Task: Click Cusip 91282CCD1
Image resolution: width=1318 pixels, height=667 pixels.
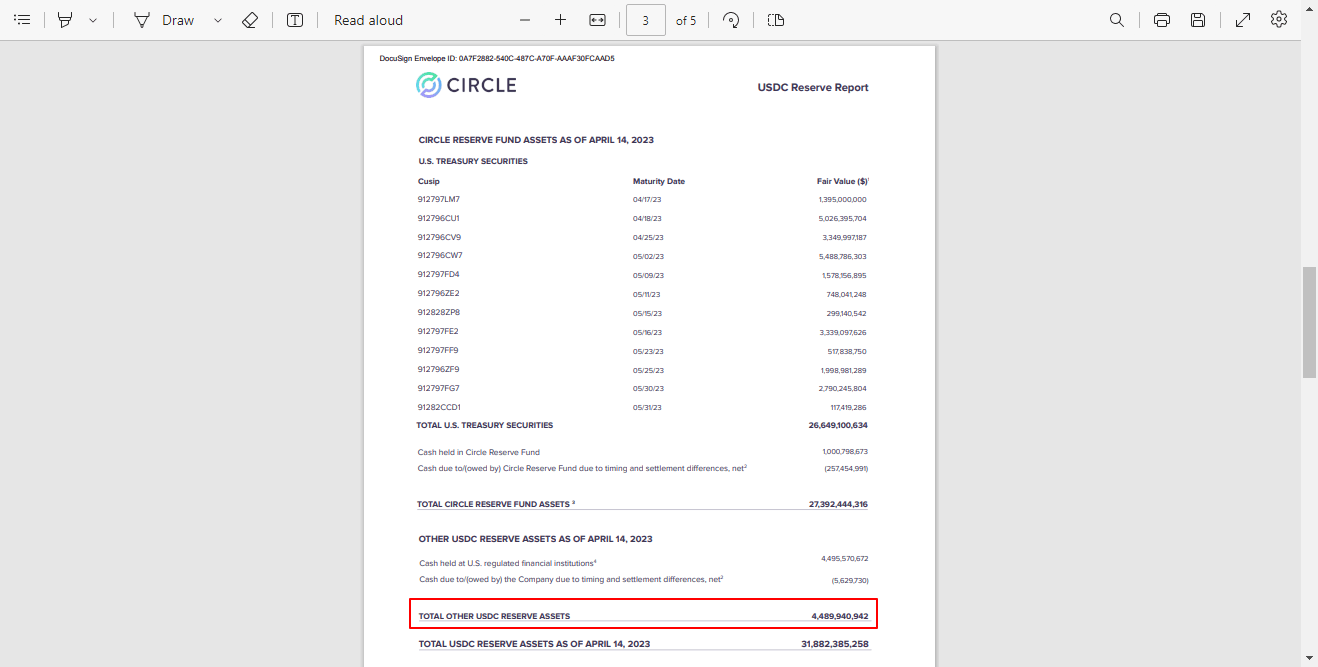Action: point(439,407)
